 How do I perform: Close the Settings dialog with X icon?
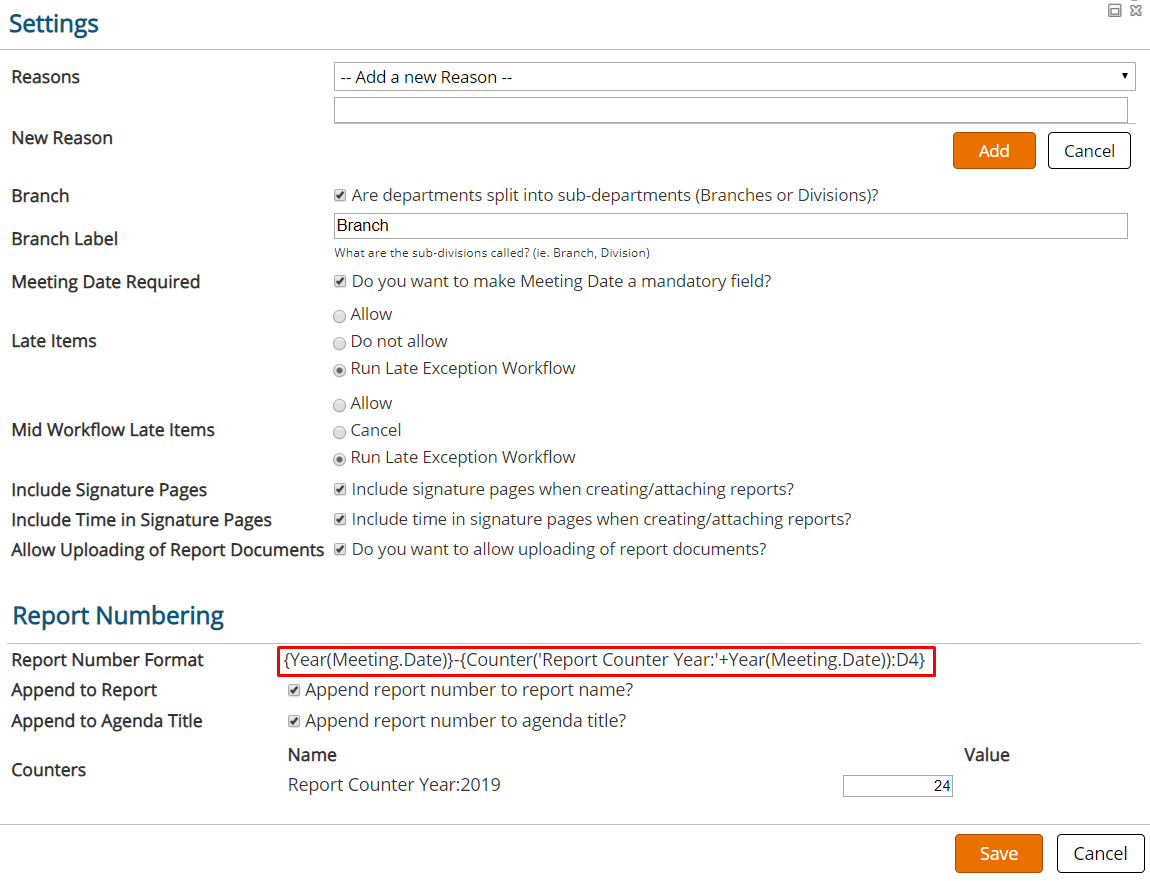pos(1136,10)
